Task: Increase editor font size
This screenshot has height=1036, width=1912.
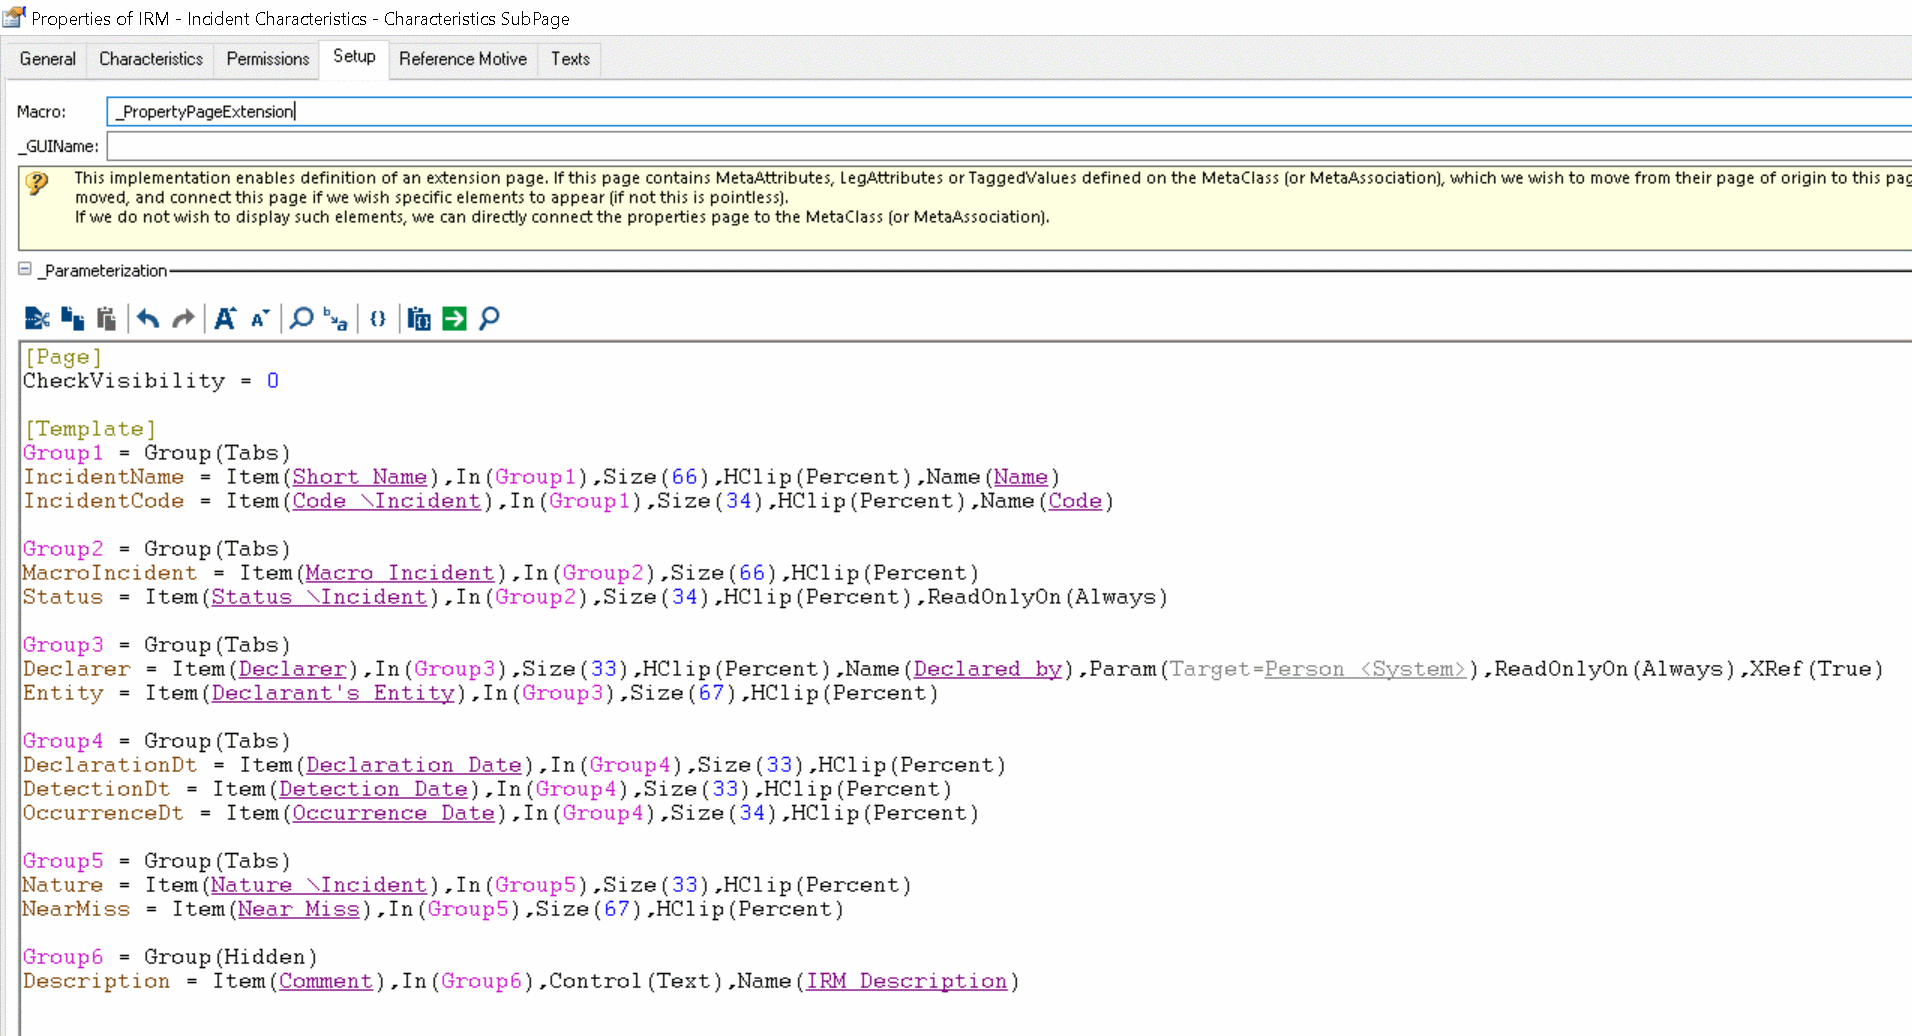Action: pyautogui.click(x=225, y=319)
